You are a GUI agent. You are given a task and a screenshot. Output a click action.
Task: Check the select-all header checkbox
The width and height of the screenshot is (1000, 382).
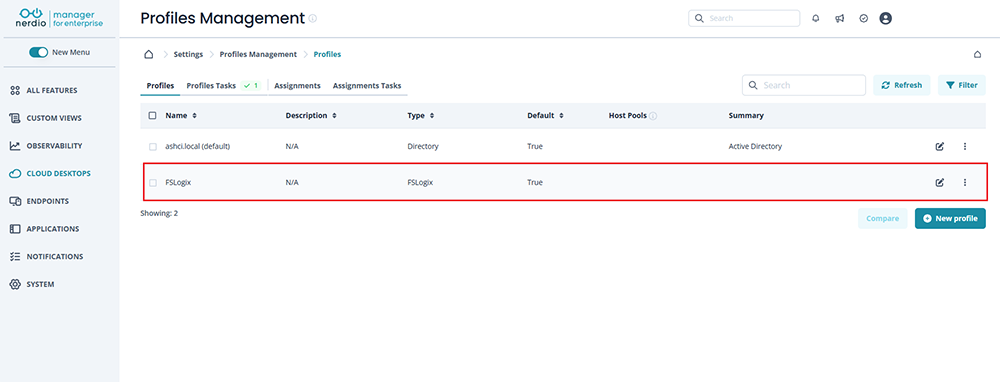152,116
